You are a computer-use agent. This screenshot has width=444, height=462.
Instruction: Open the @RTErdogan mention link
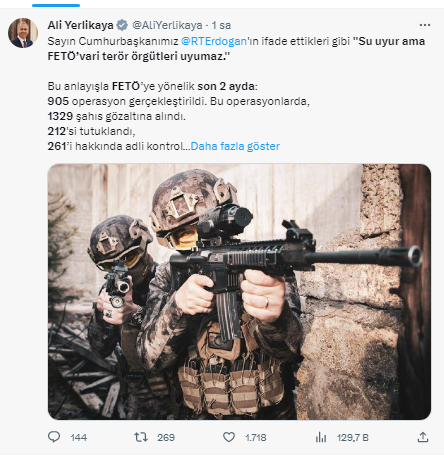pos(214,41)
